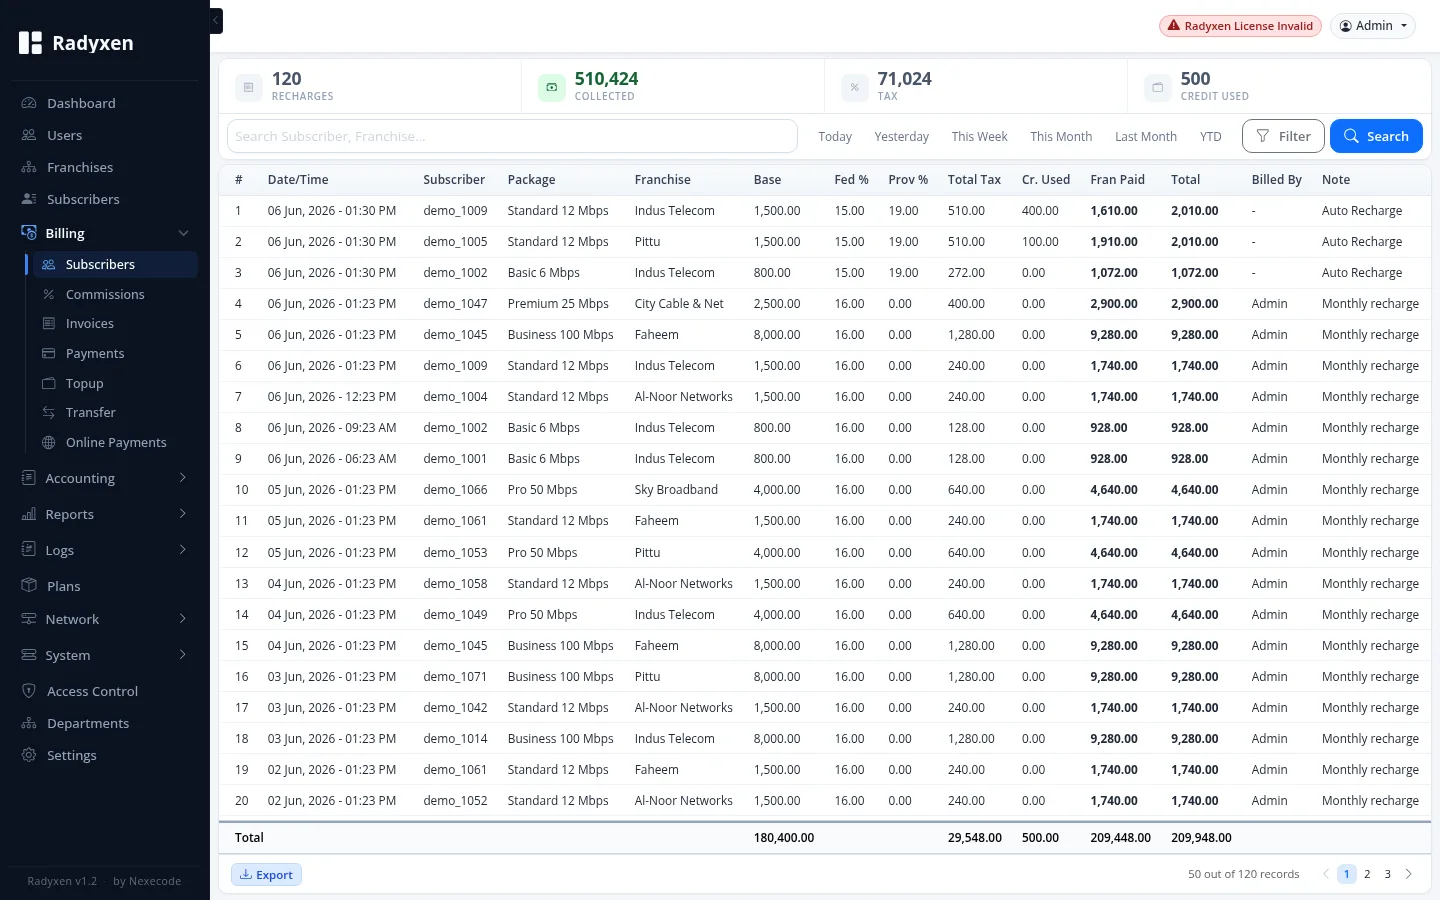Open the Admin user dropdown

(x=1373, y=26)
